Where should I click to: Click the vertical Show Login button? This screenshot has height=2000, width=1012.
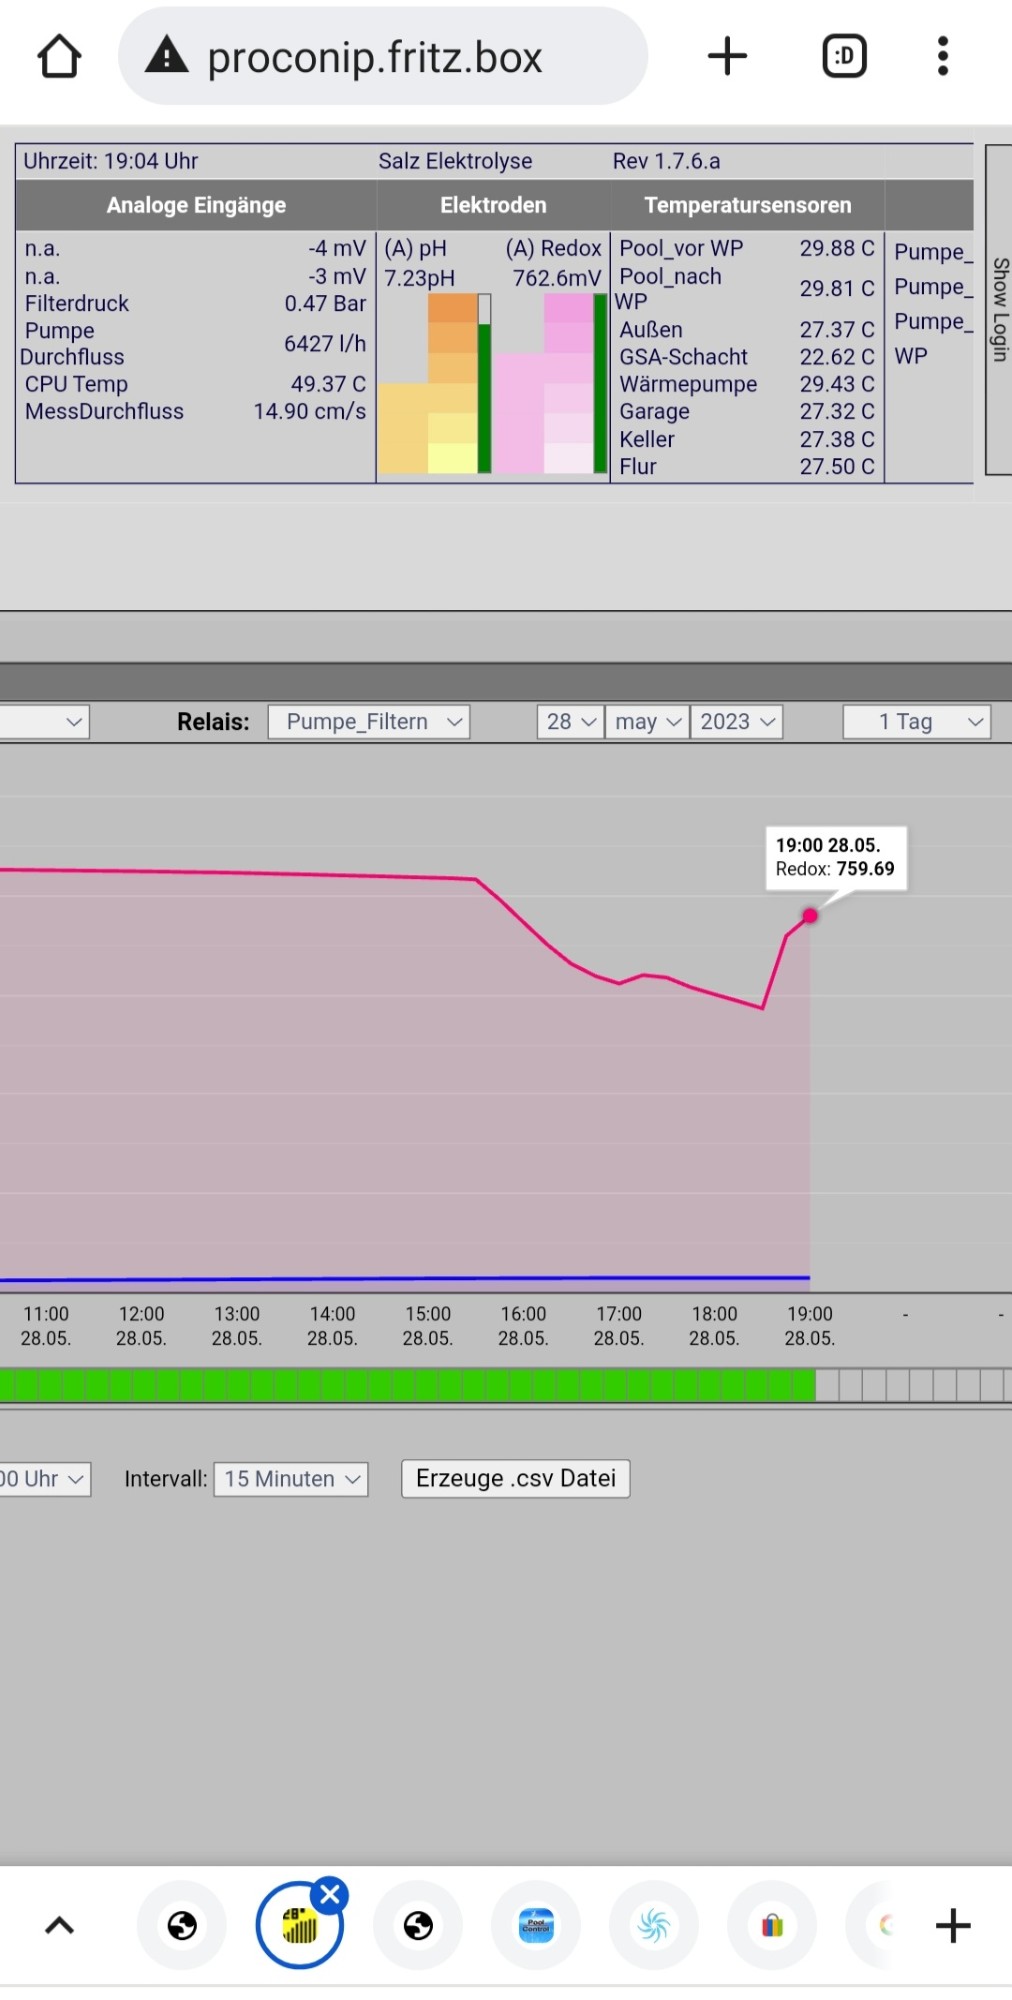tap(999, 310)
